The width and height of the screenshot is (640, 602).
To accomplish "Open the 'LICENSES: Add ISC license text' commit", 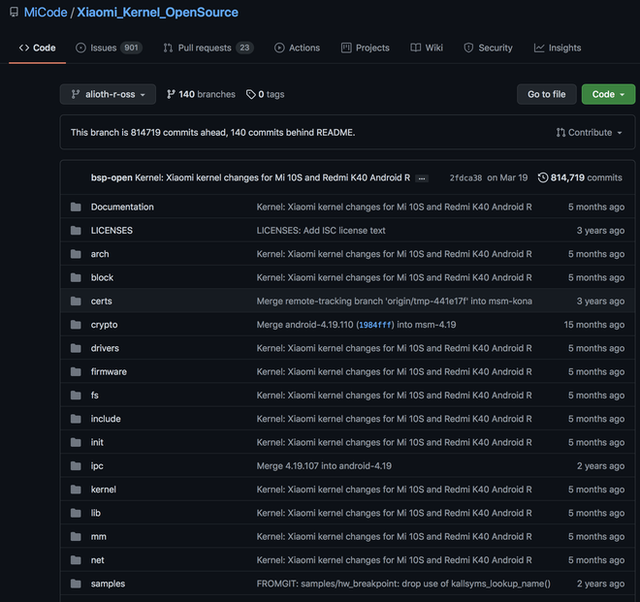I will (x=321, y=231).
